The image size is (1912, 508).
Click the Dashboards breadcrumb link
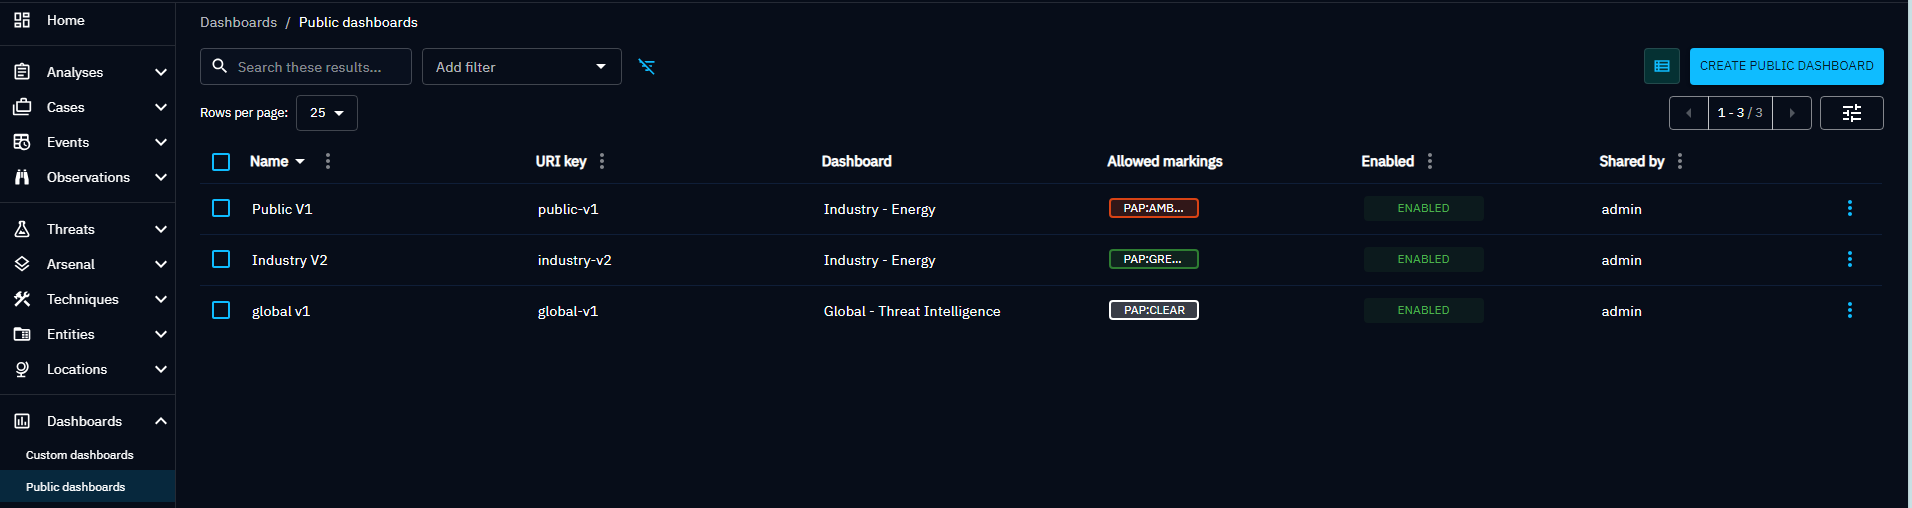pos(238,22)
